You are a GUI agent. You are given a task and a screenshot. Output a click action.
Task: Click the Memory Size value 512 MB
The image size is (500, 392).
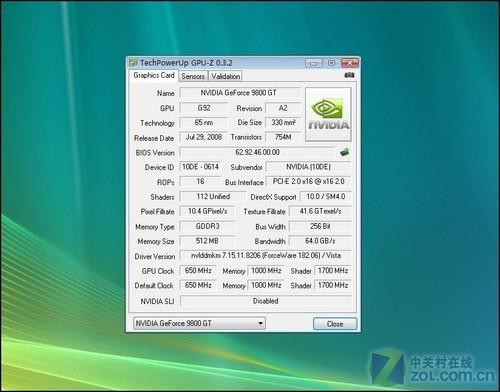(x=207, y=241)
